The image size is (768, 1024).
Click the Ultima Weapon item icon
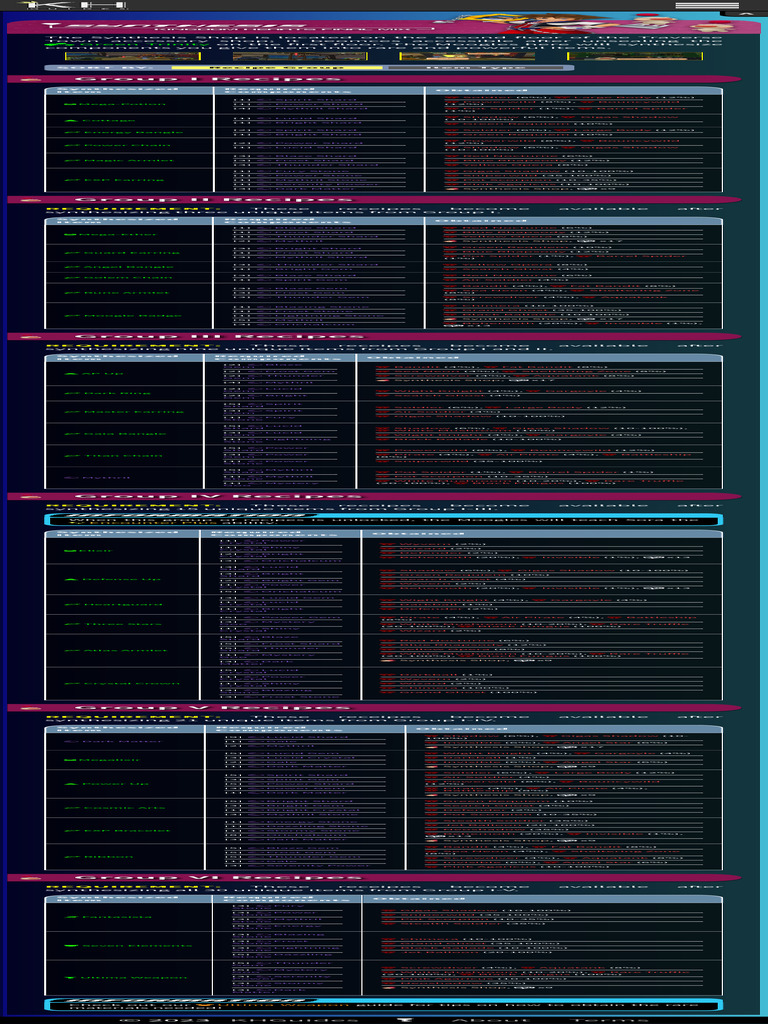point(72,978)
